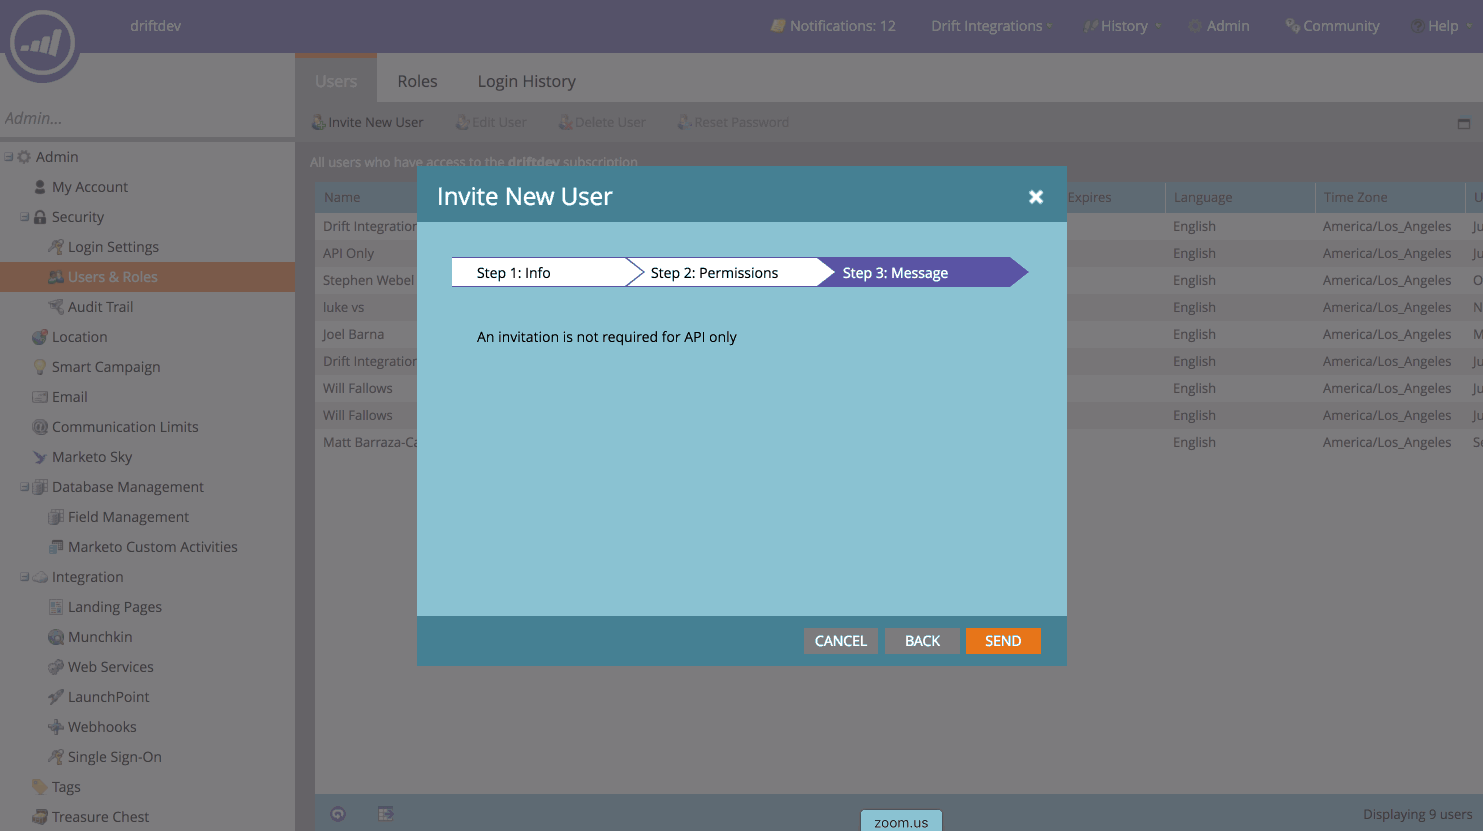Click the CANCEL button
Screen dimensions: 1483x831
[841, 641]
